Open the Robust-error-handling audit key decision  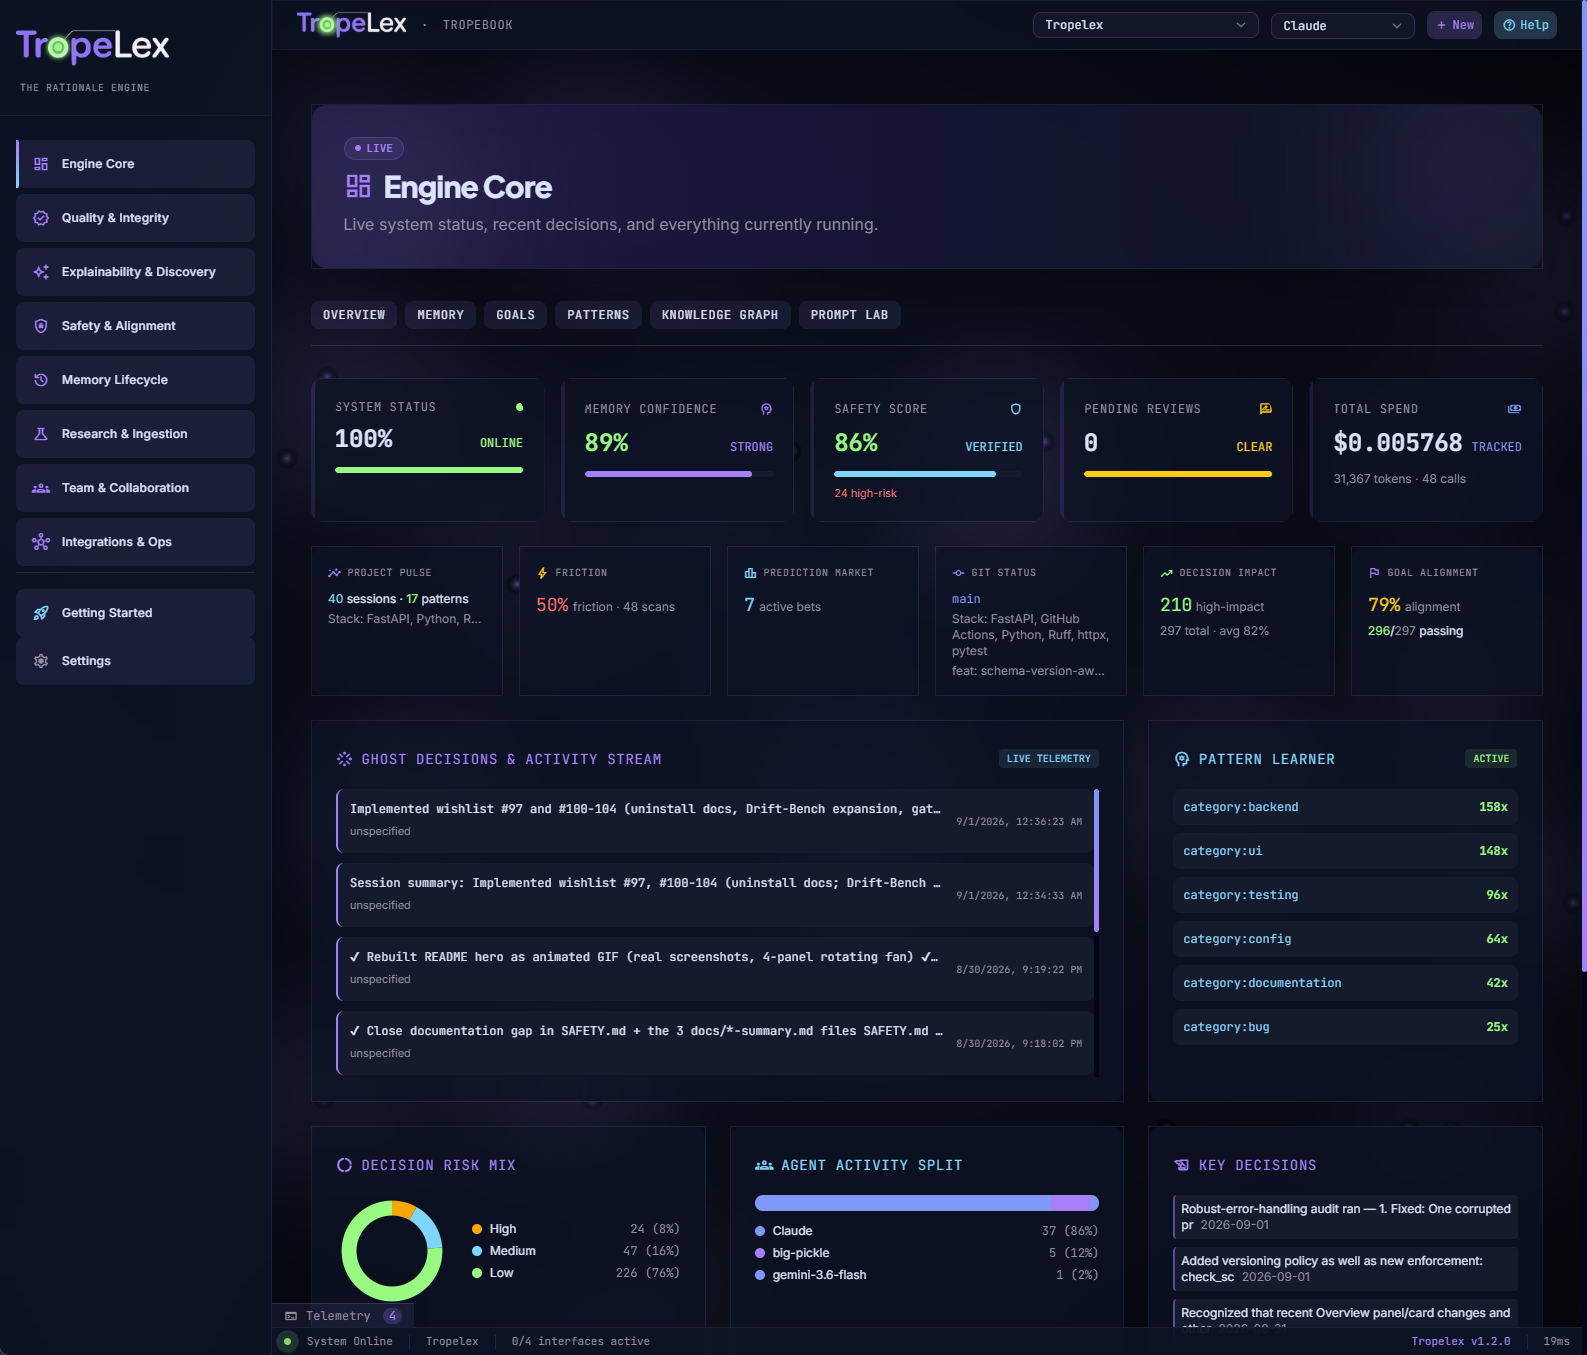1345,1217
